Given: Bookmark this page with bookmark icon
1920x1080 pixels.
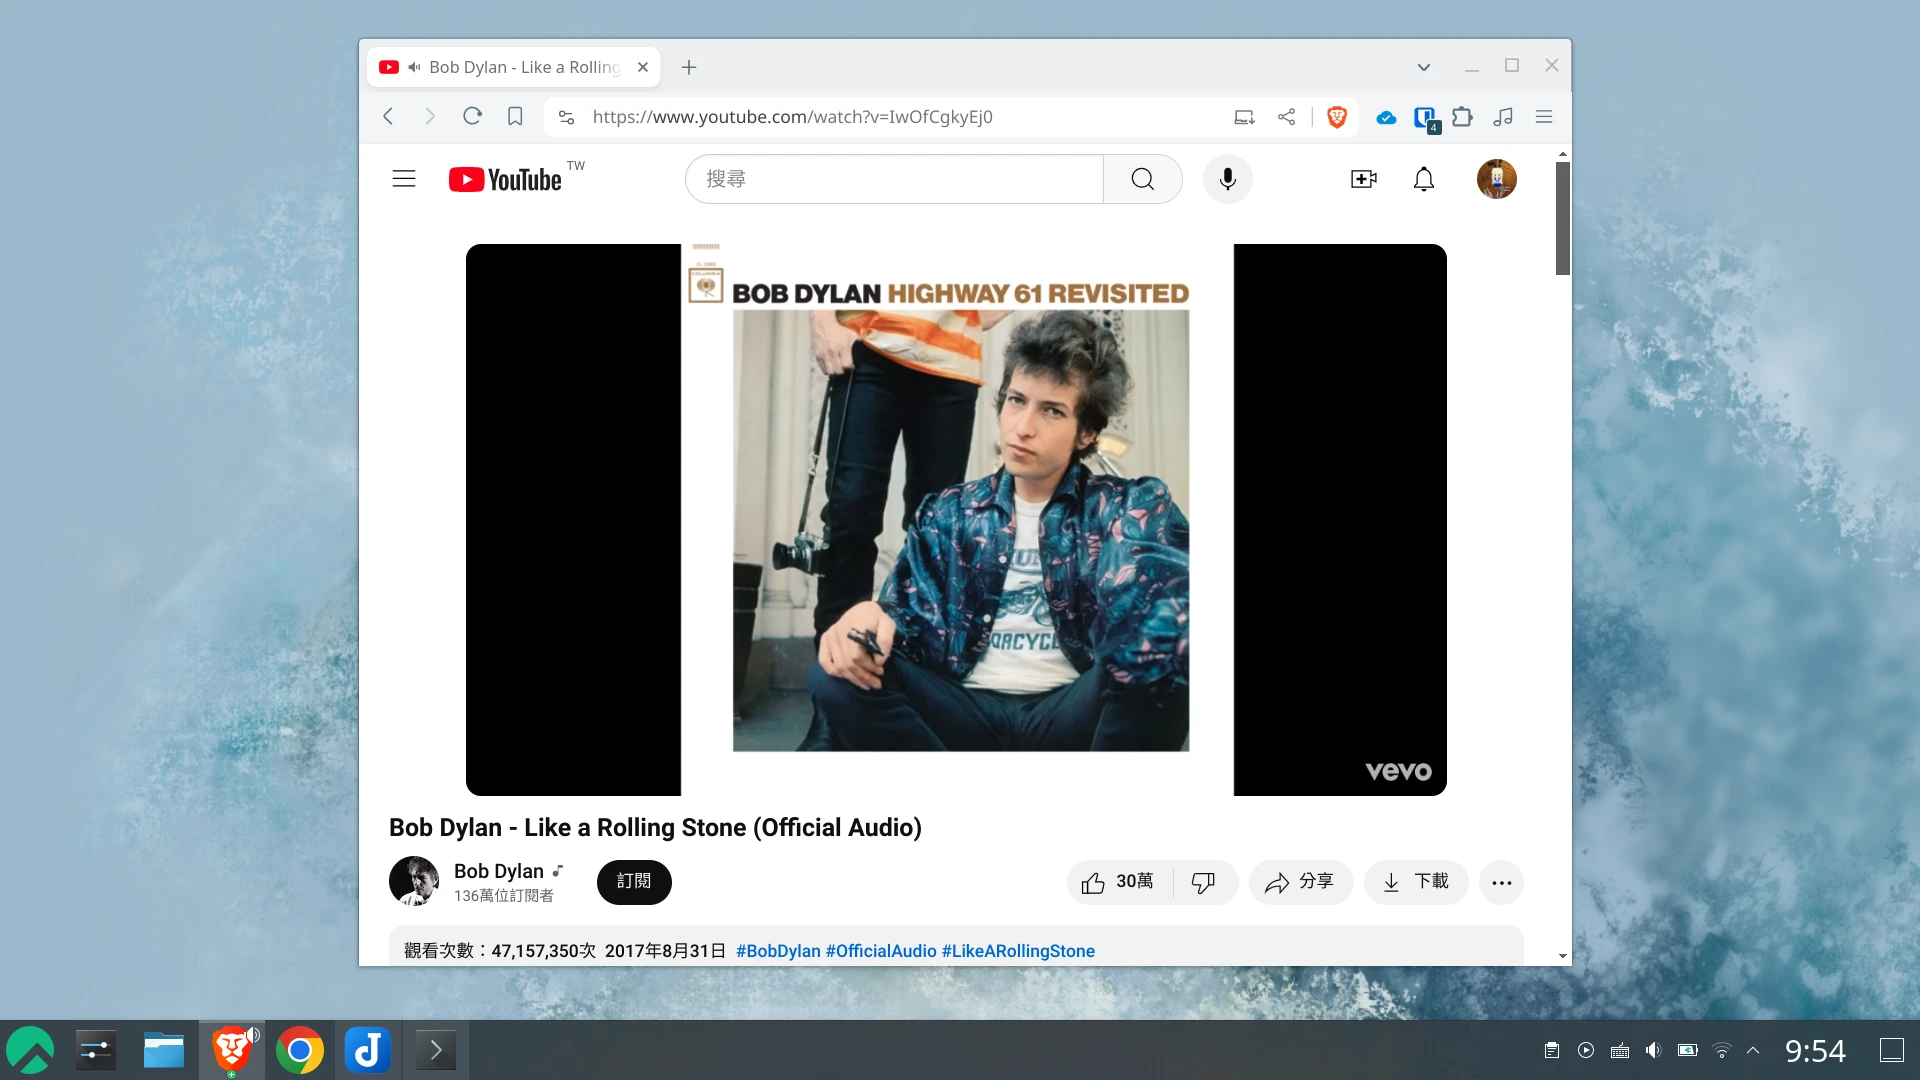Looking at the screenshot, I should 515,117.
